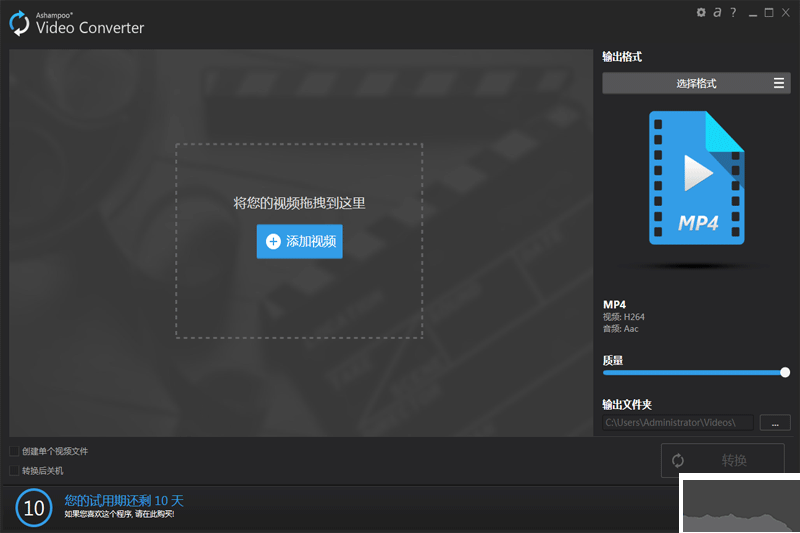800x533 pixels.
Task: Click the 添加视频 button
Action: point(299,241)
